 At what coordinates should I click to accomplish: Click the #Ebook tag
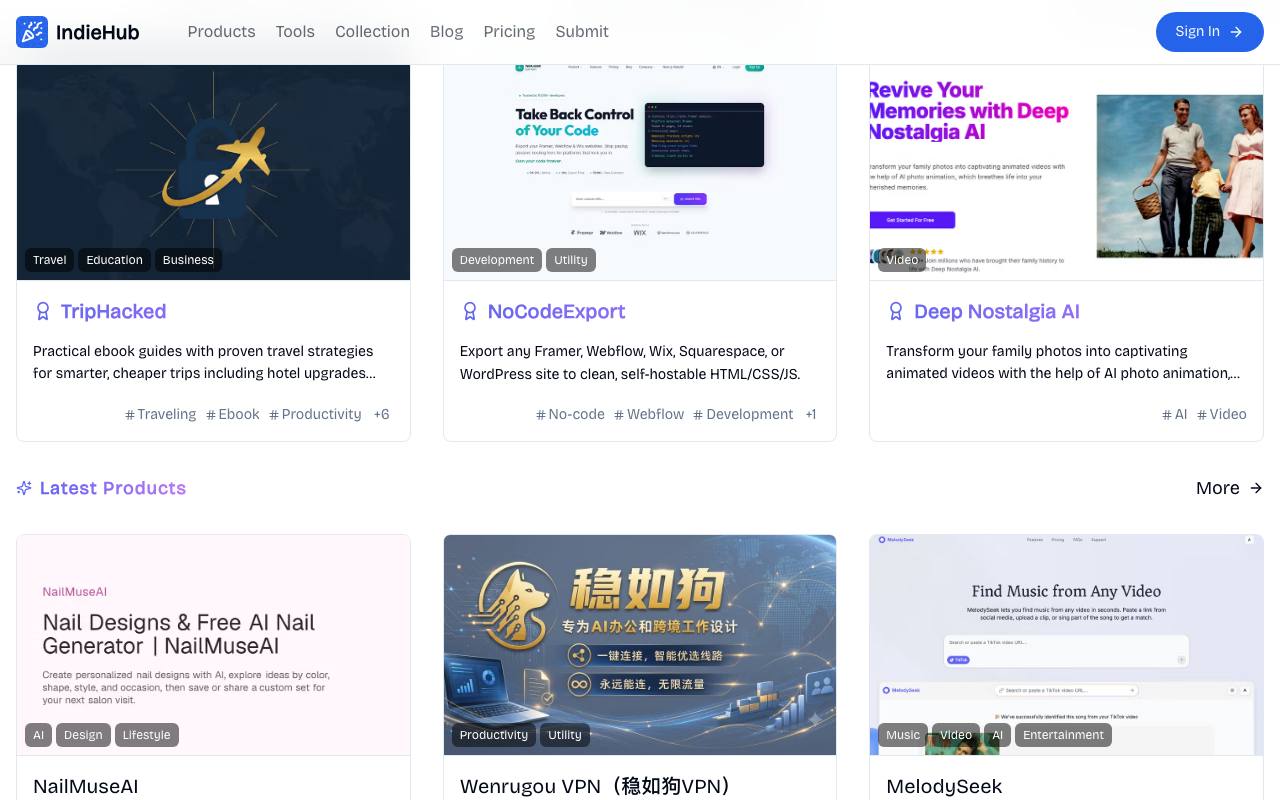pyautogui.click(x=232, y=414)
